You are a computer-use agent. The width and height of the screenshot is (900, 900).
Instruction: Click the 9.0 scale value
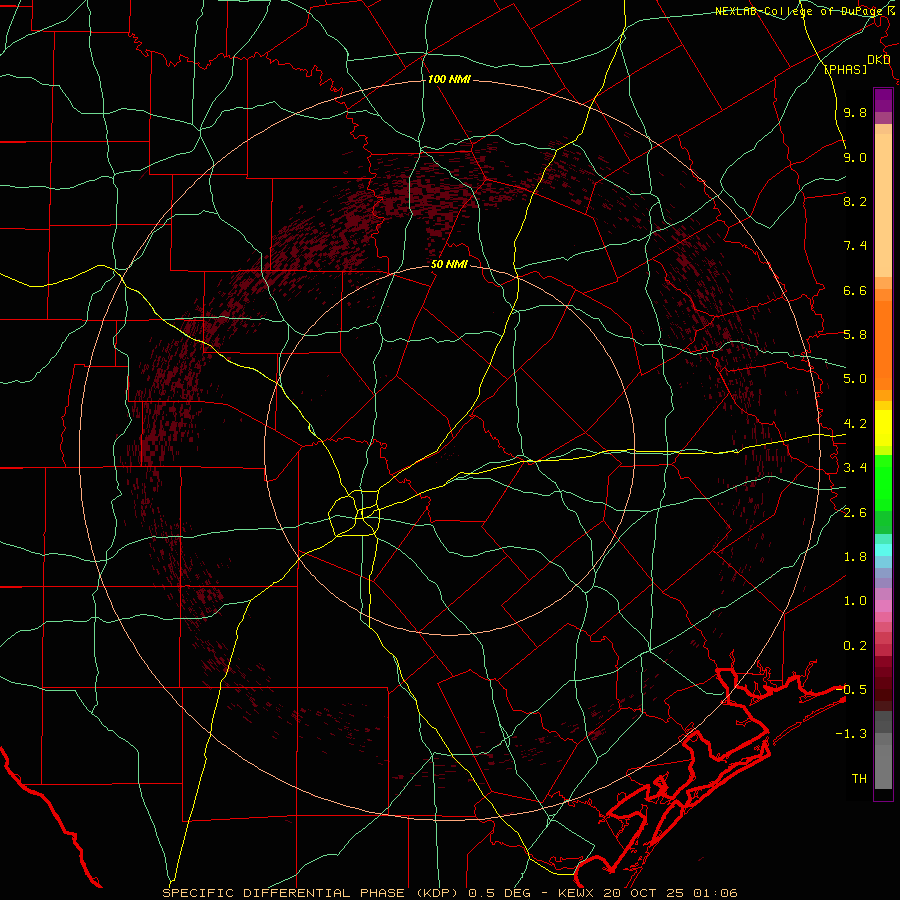click(x=855, y=157)
